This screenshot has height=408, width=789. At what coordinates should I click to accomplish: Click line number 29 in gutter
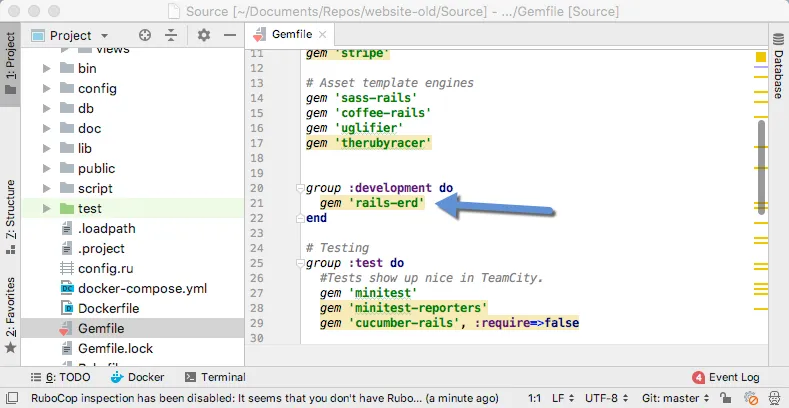coord(257,323)
